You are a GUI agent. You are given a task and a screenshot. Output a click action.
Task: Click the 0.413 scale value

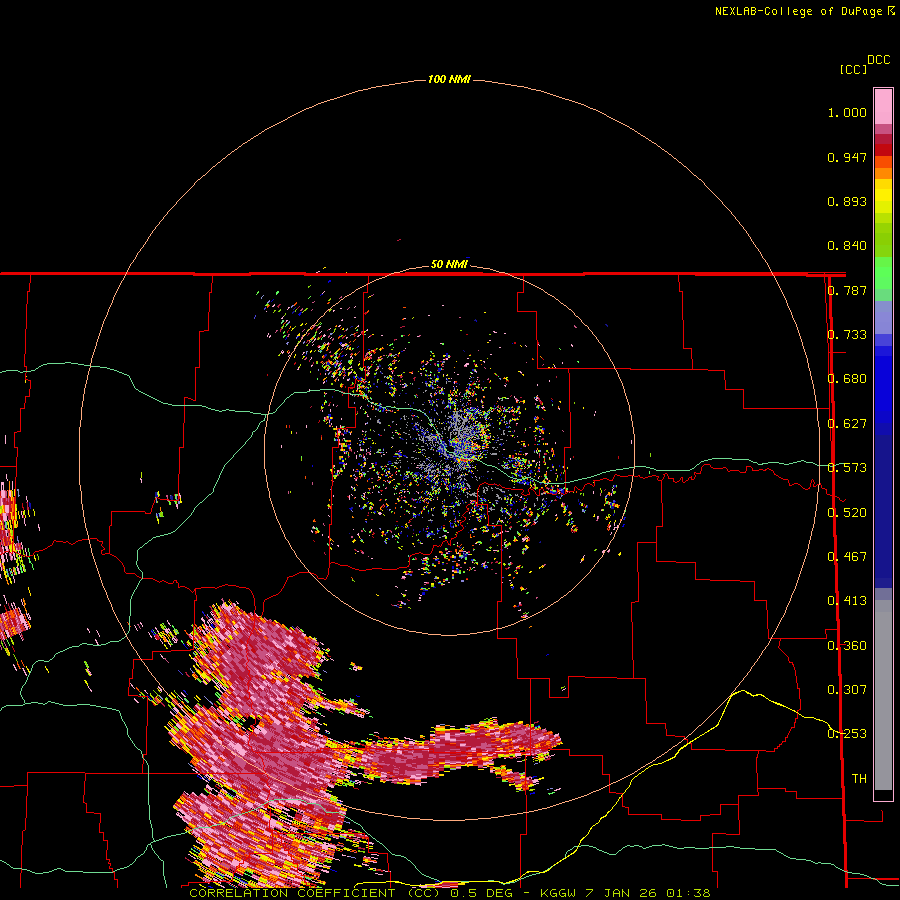click(847, 601)
